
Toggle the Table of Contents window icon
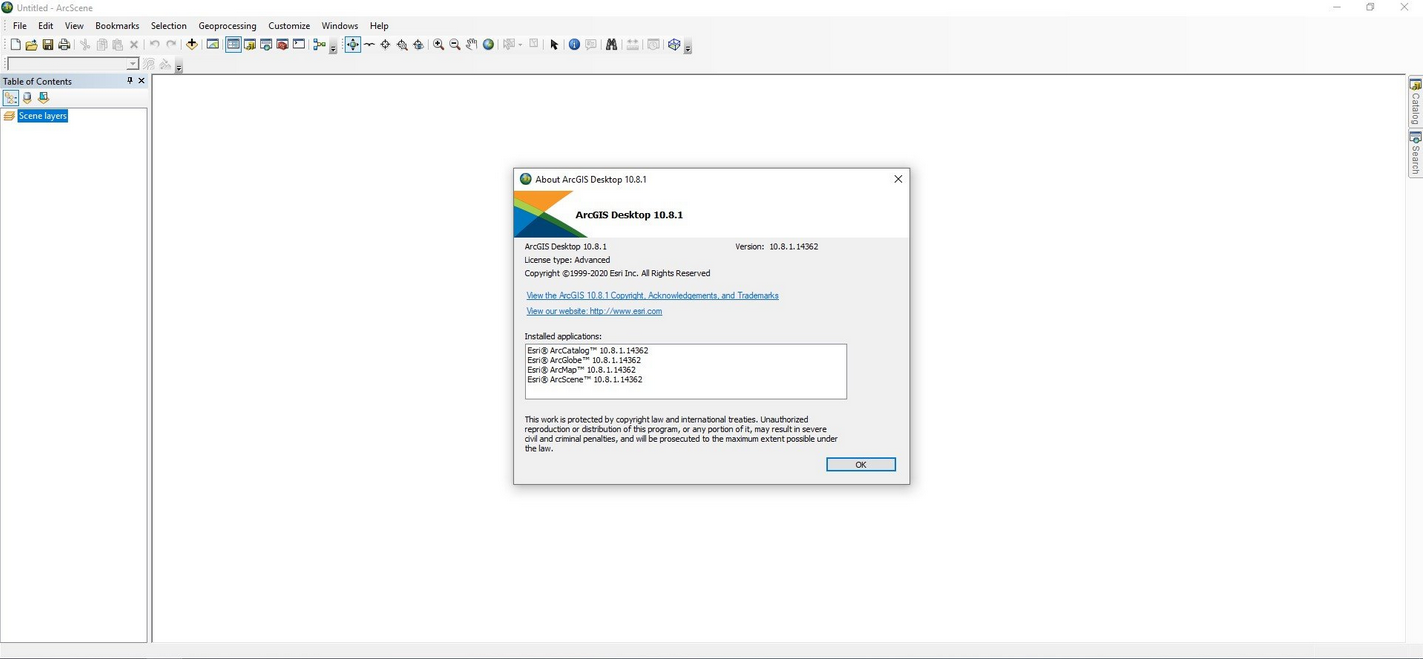coord(233,45)
